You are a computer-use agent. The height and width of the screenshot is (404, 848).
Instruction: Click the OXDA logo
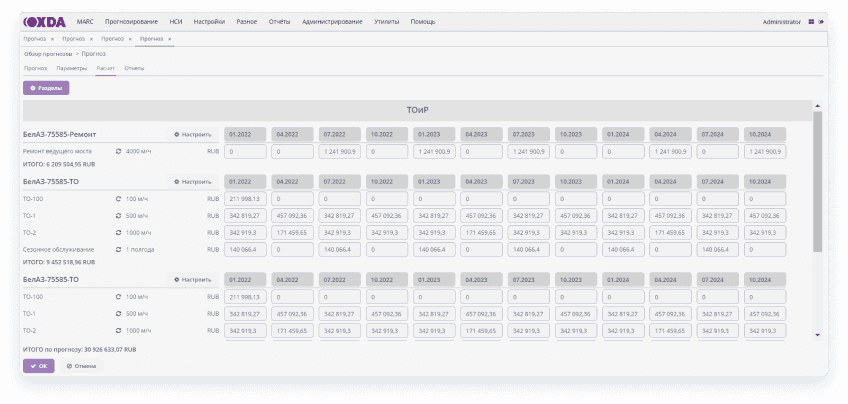(44, 22)
